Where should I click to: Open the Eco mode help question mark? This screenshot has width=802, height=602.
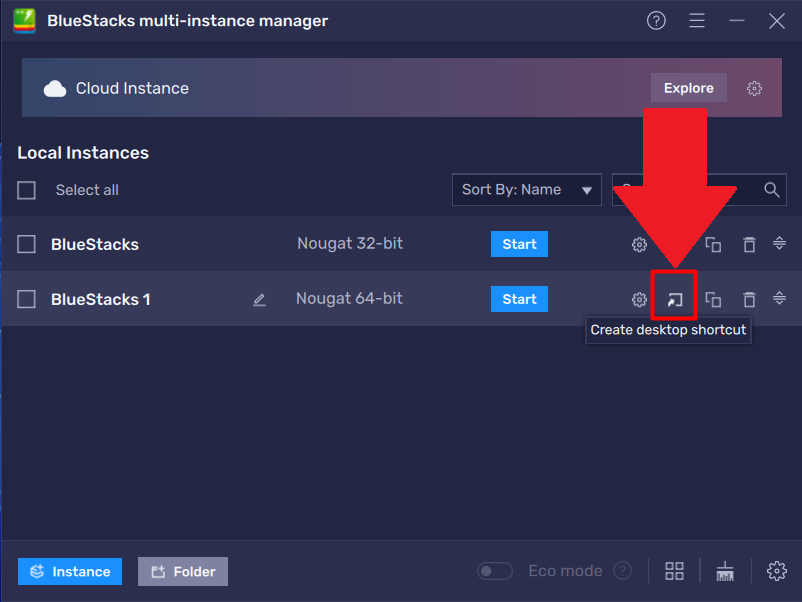[x=622, y=570]
